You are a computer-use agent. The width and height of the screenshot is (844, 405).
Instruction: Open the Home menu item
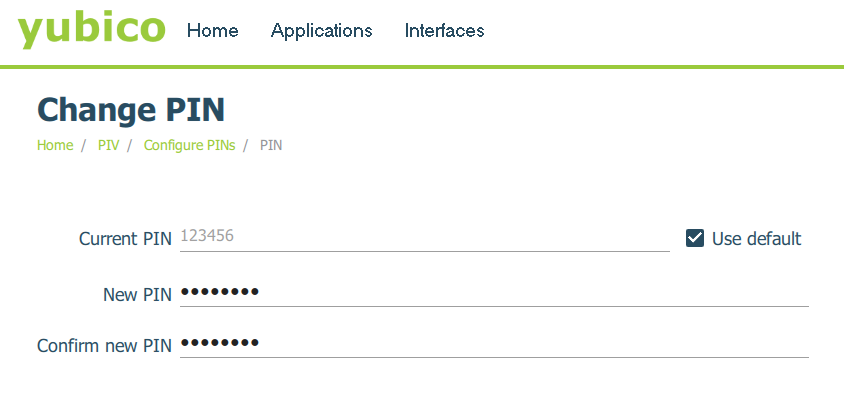[212, 31]
